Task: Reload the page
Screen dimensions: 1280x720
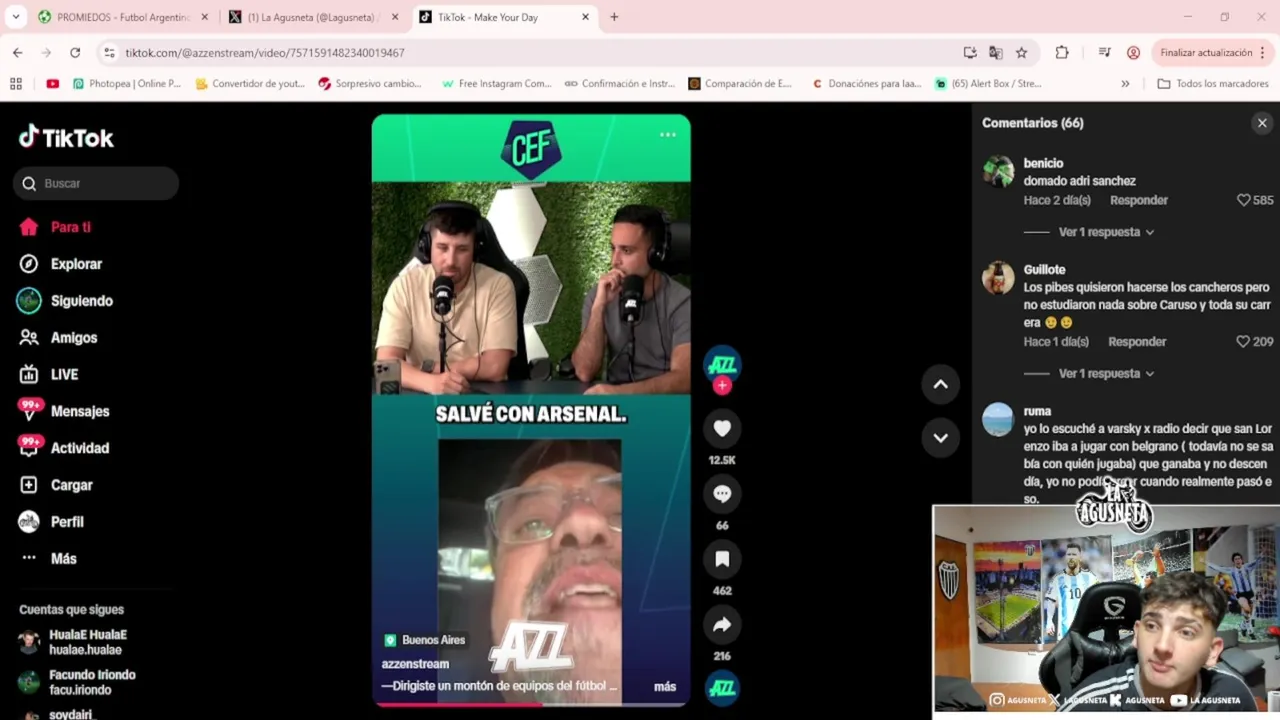Action: (x=75, y=52)
